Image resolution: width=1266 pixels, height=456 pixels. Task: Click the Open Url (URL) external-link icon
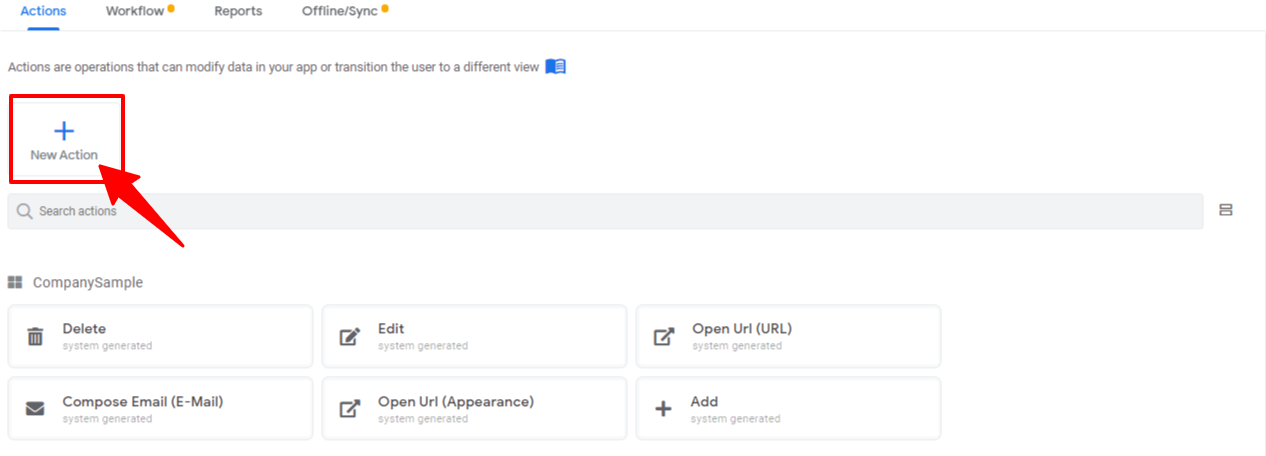(663, 337)
